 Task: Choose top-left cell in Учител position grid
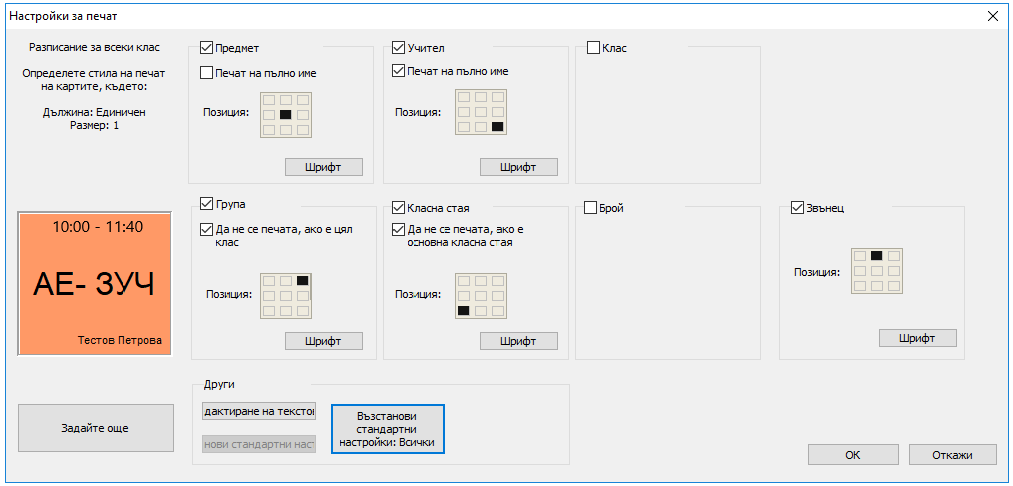click(464, 97)
